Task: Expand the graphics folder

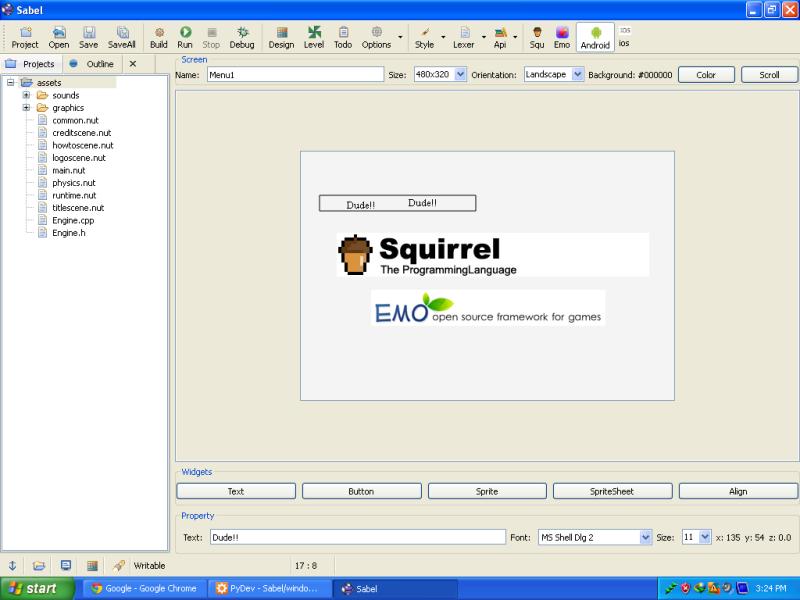Action: 26,108
